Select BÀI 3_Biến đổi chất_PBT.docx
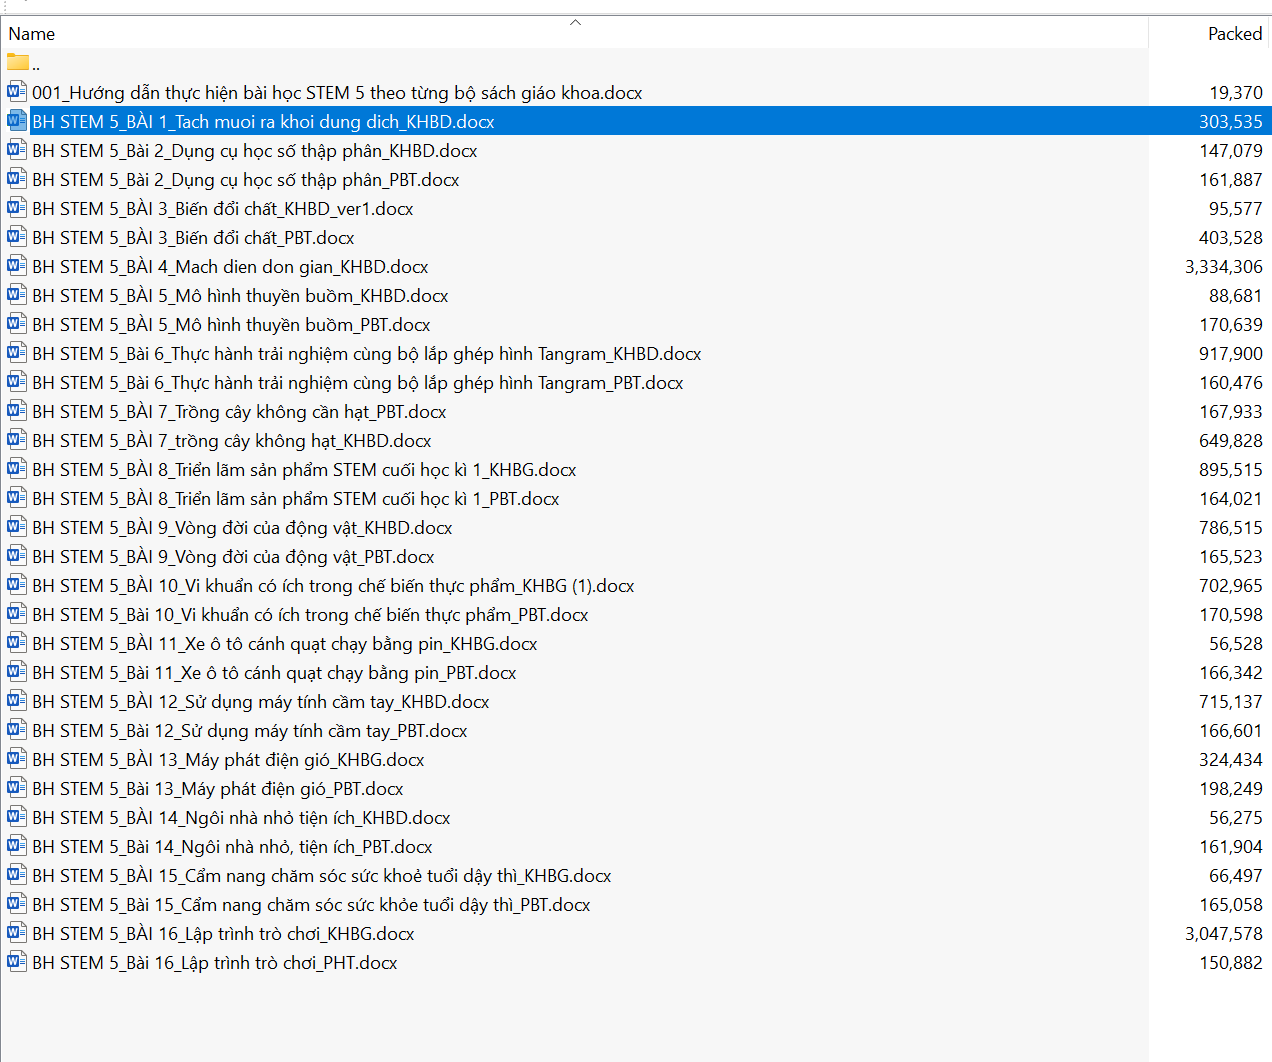This screenshot has width=1272, height=1062. click(193, 238)
